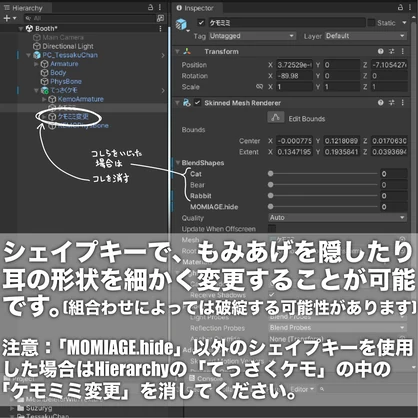This screenshot has width=418, height=418.
Task: Open the Hierarchy panel kebab menu
Action: pos(160,7)
